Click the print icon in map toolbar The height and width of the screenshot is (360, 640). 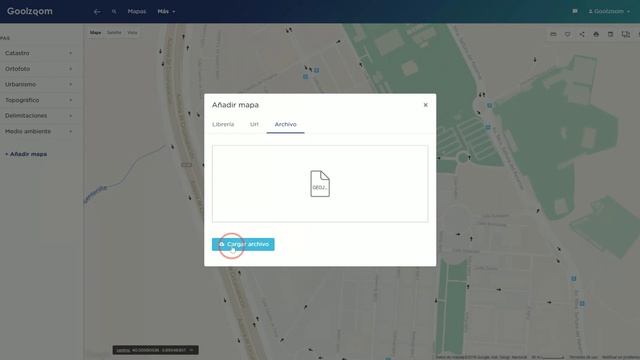point(596,34)
